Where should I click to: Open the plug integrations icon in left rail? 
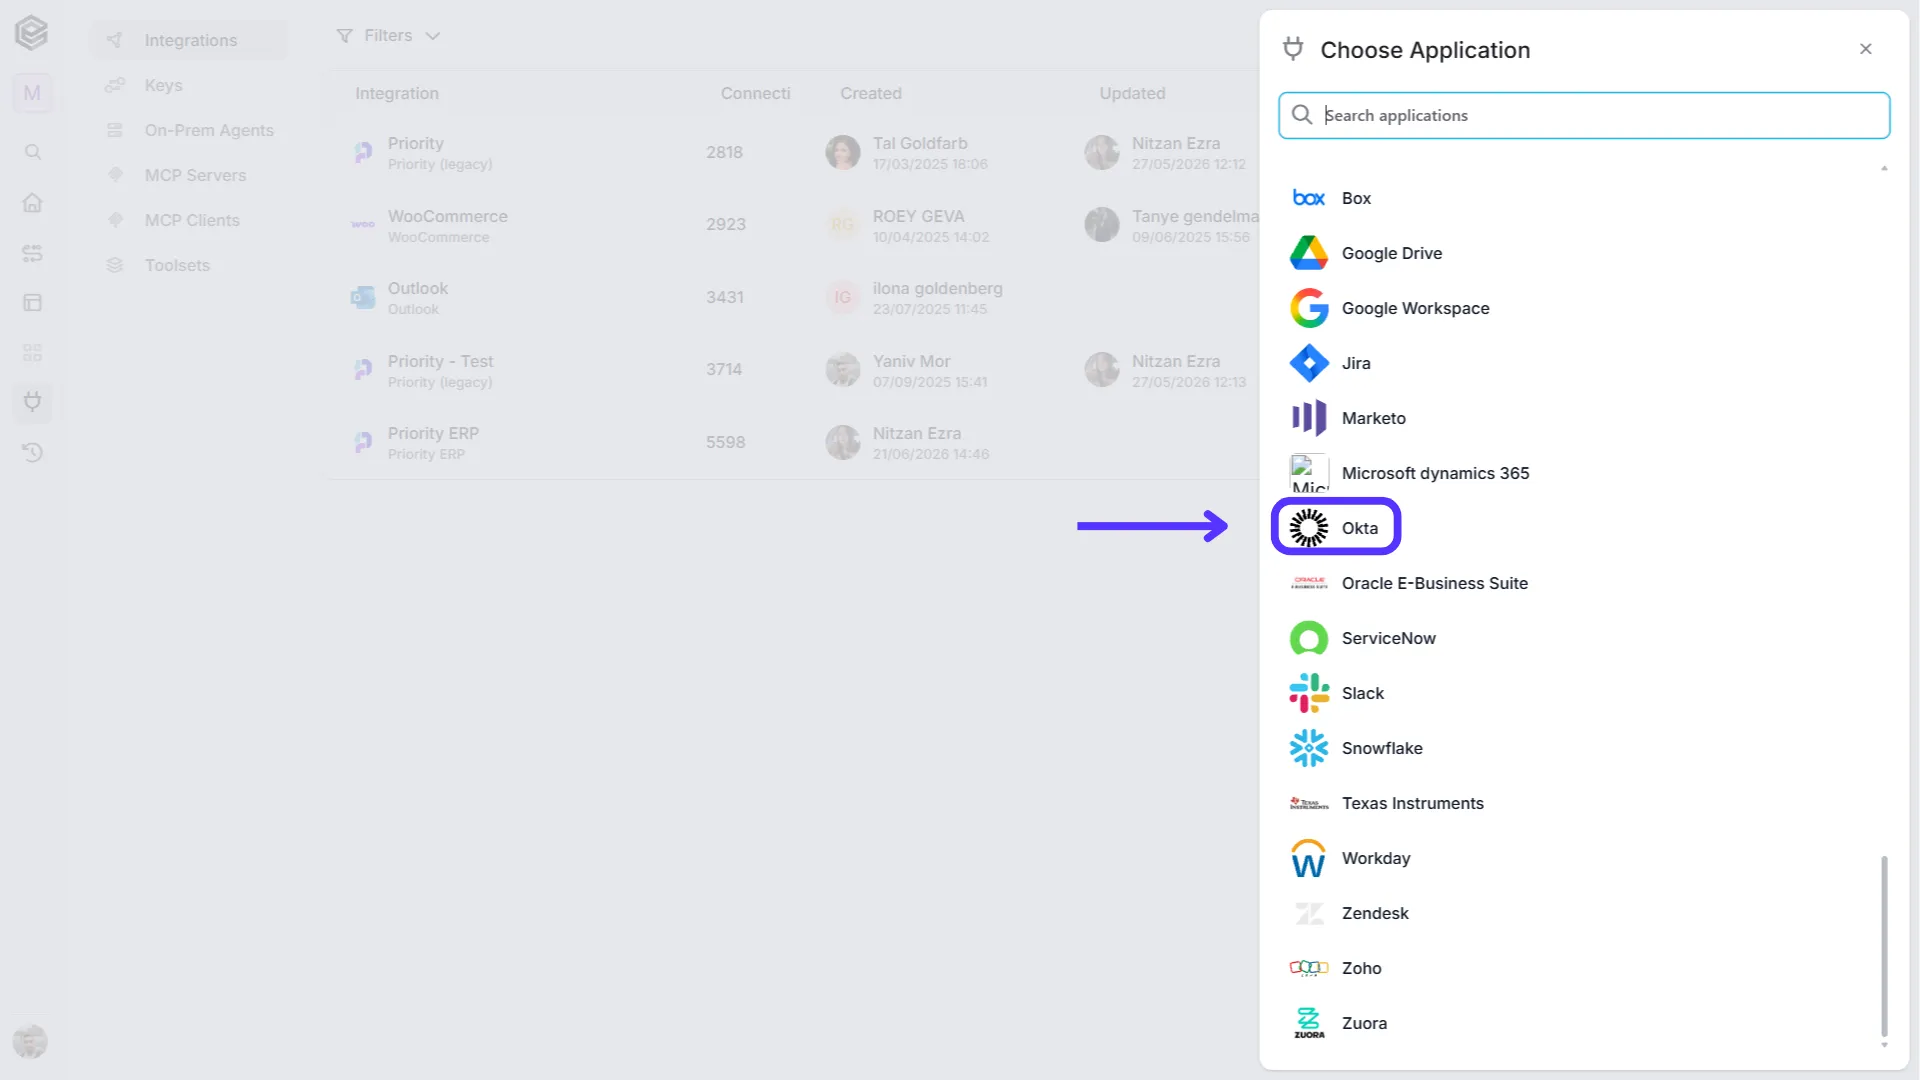[x=33, y=402]
